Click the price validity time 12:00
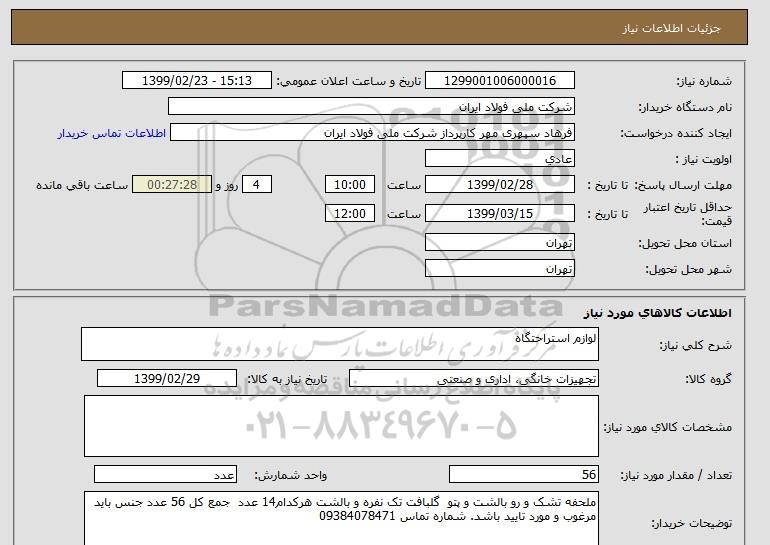This screenshot has height=545, width=770. click(350, 213)
